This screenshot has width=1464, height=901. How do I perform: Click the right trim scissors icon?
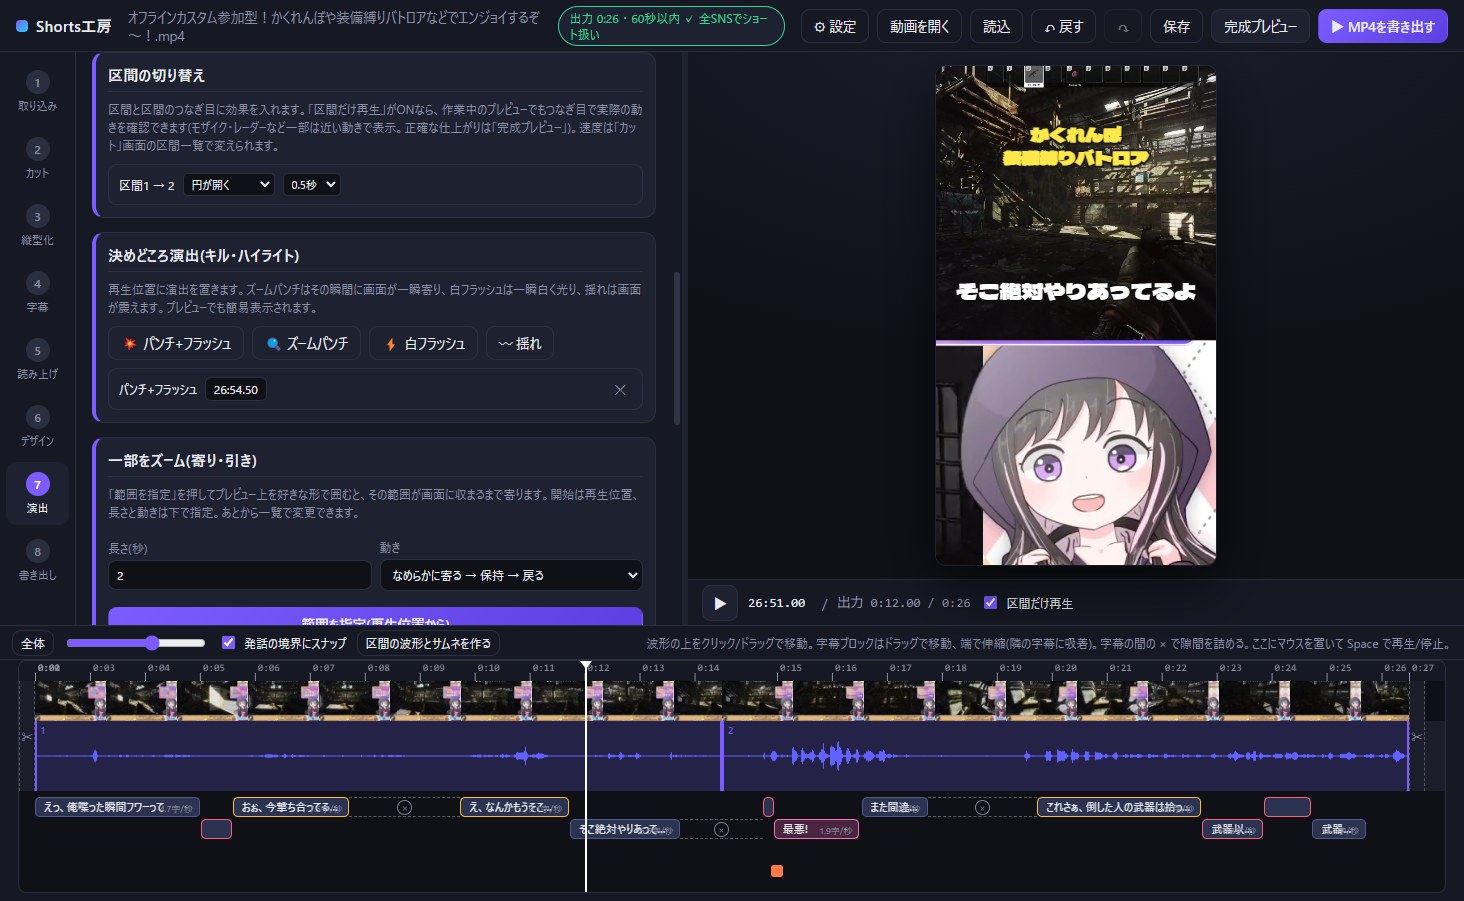point(1416,736)
